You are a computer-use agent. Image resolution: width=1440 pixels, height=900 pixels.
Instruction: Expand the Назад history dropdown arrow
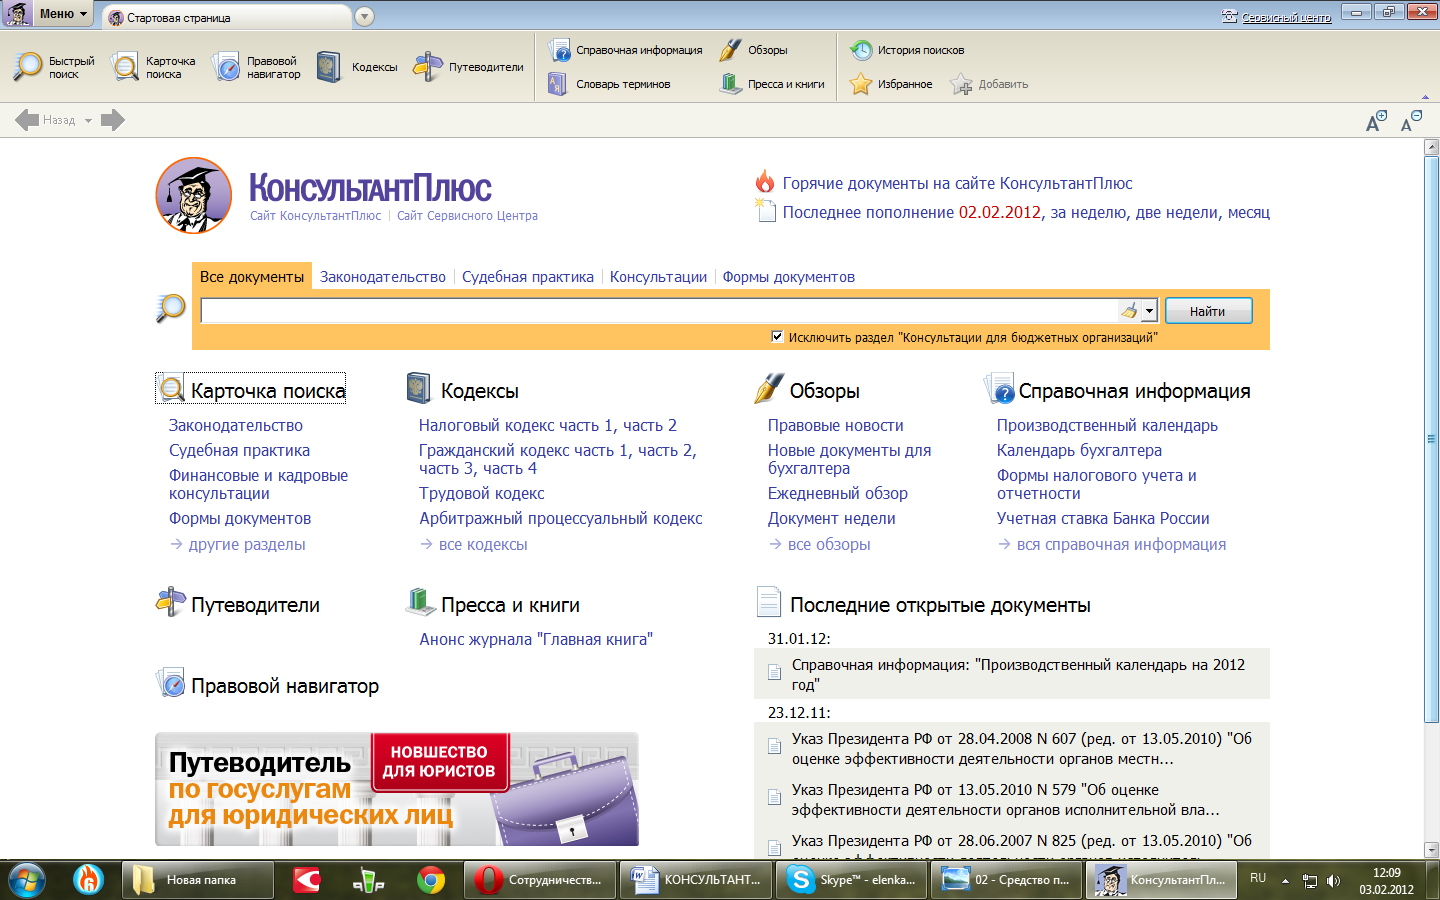pos(88,121)
